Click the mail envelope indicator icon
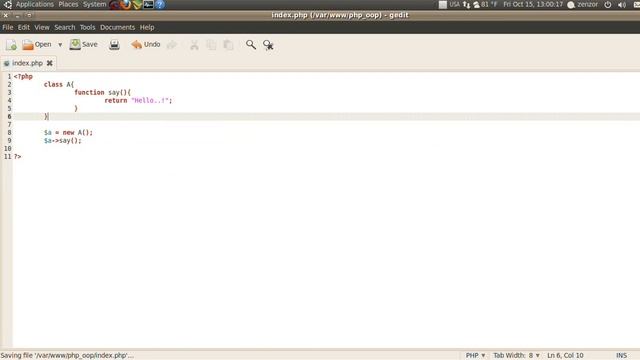This screenshot has width=640, height=360. pyautogui.click(x=636, y=4)
